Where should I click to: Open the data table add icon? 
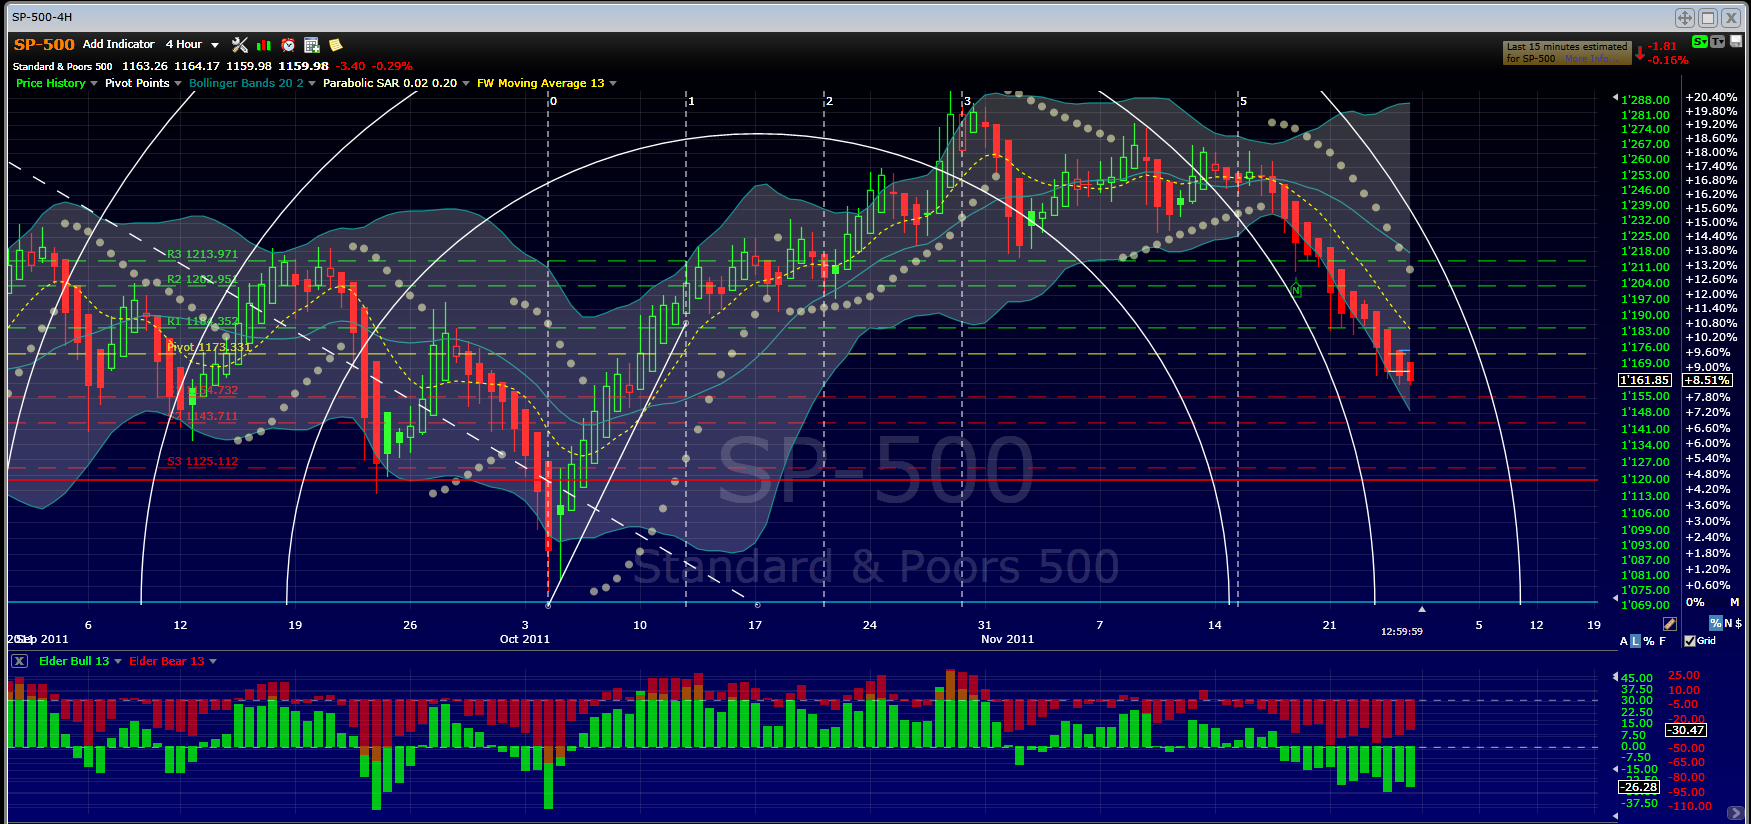pyautogui.click(x=312, y=45)
